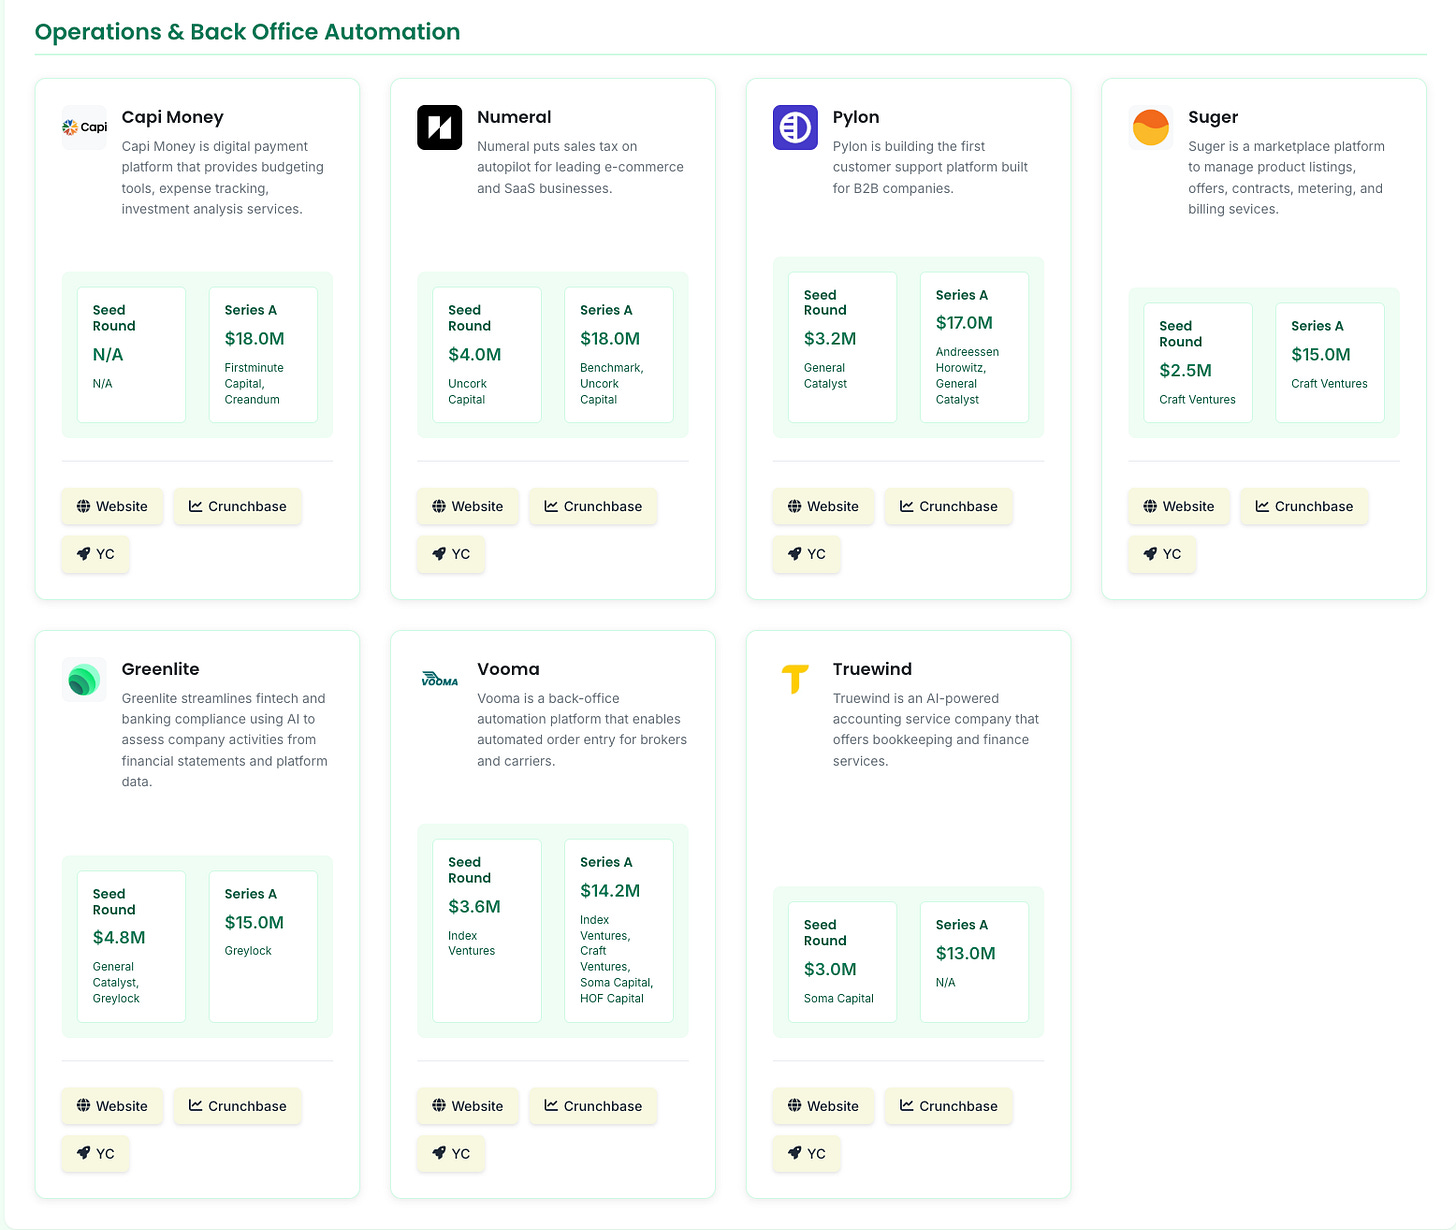1456x1230 pixels.
Task: Open Truewind YC button
Action: (807, 1154)
